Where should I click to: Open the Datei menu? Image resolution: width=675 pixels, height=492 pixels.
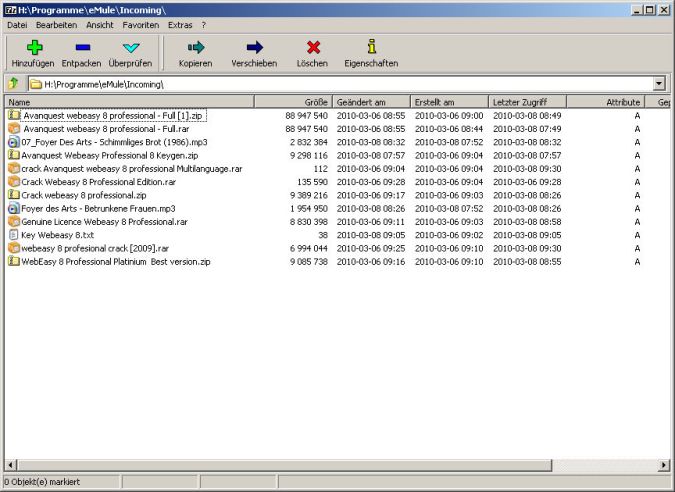[x=17, y=25]
